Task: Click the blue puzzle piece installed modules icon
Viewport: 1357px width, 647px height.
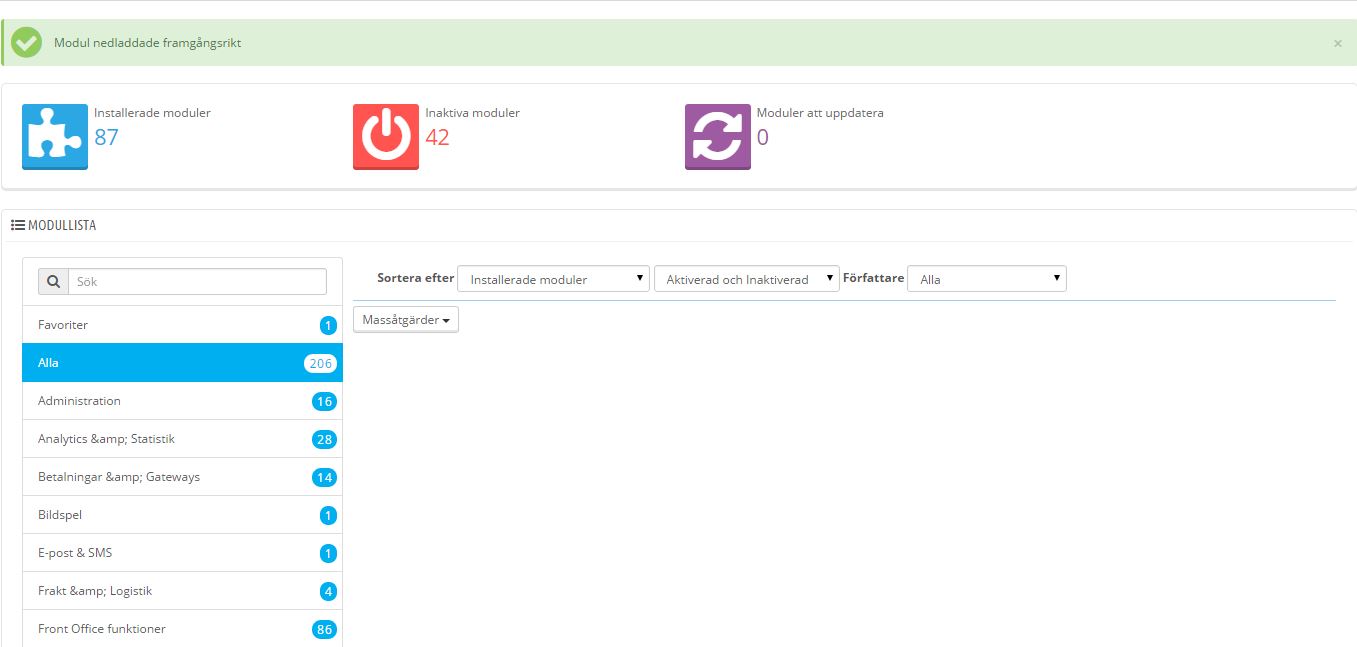Action: point(55,137)
